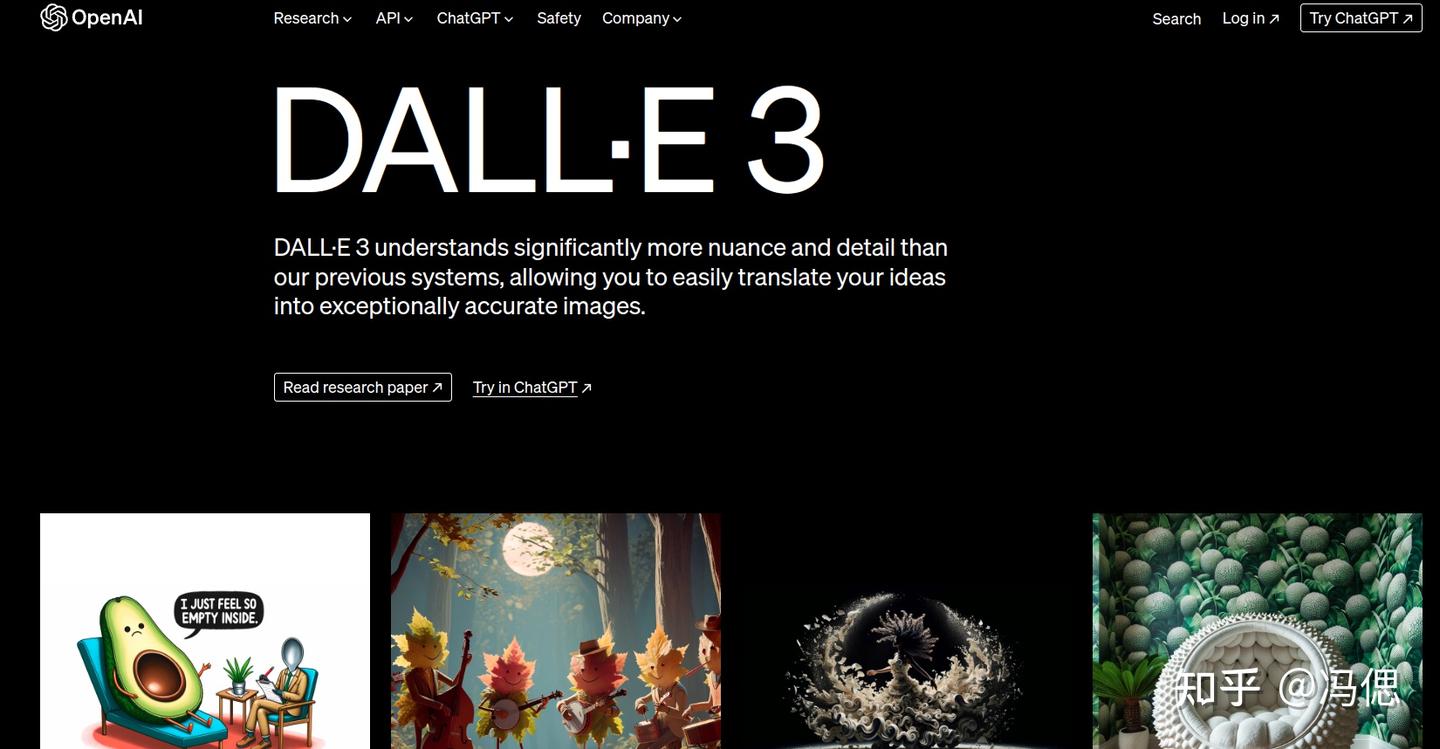The image size is (1440, 749).
Task: Click the OpenAI logo icon
Action: [x=53, y=18]
